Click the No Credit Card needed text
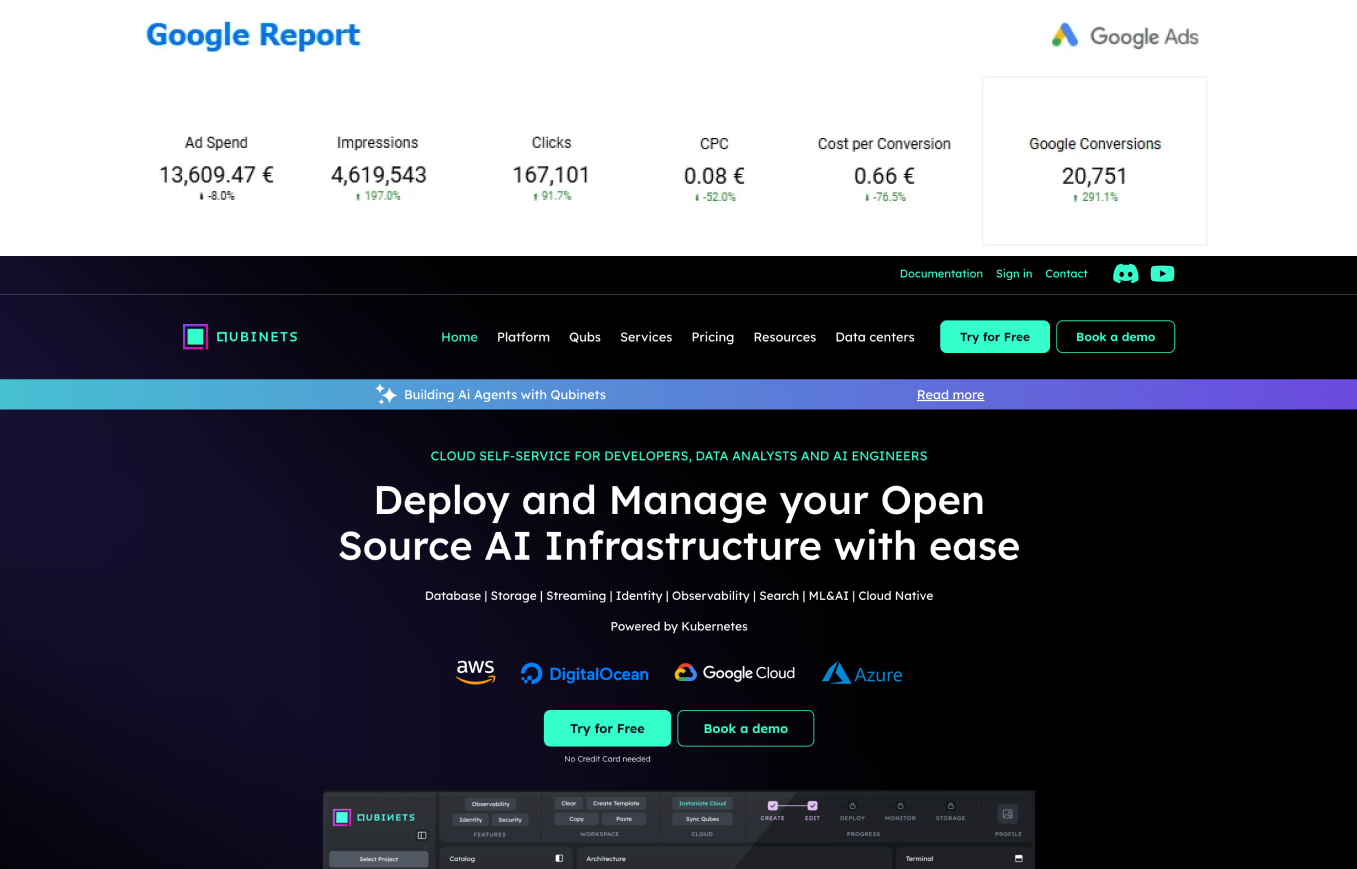Image resolution: width=1357 pixels, height=869 pixels. point(607,759)
